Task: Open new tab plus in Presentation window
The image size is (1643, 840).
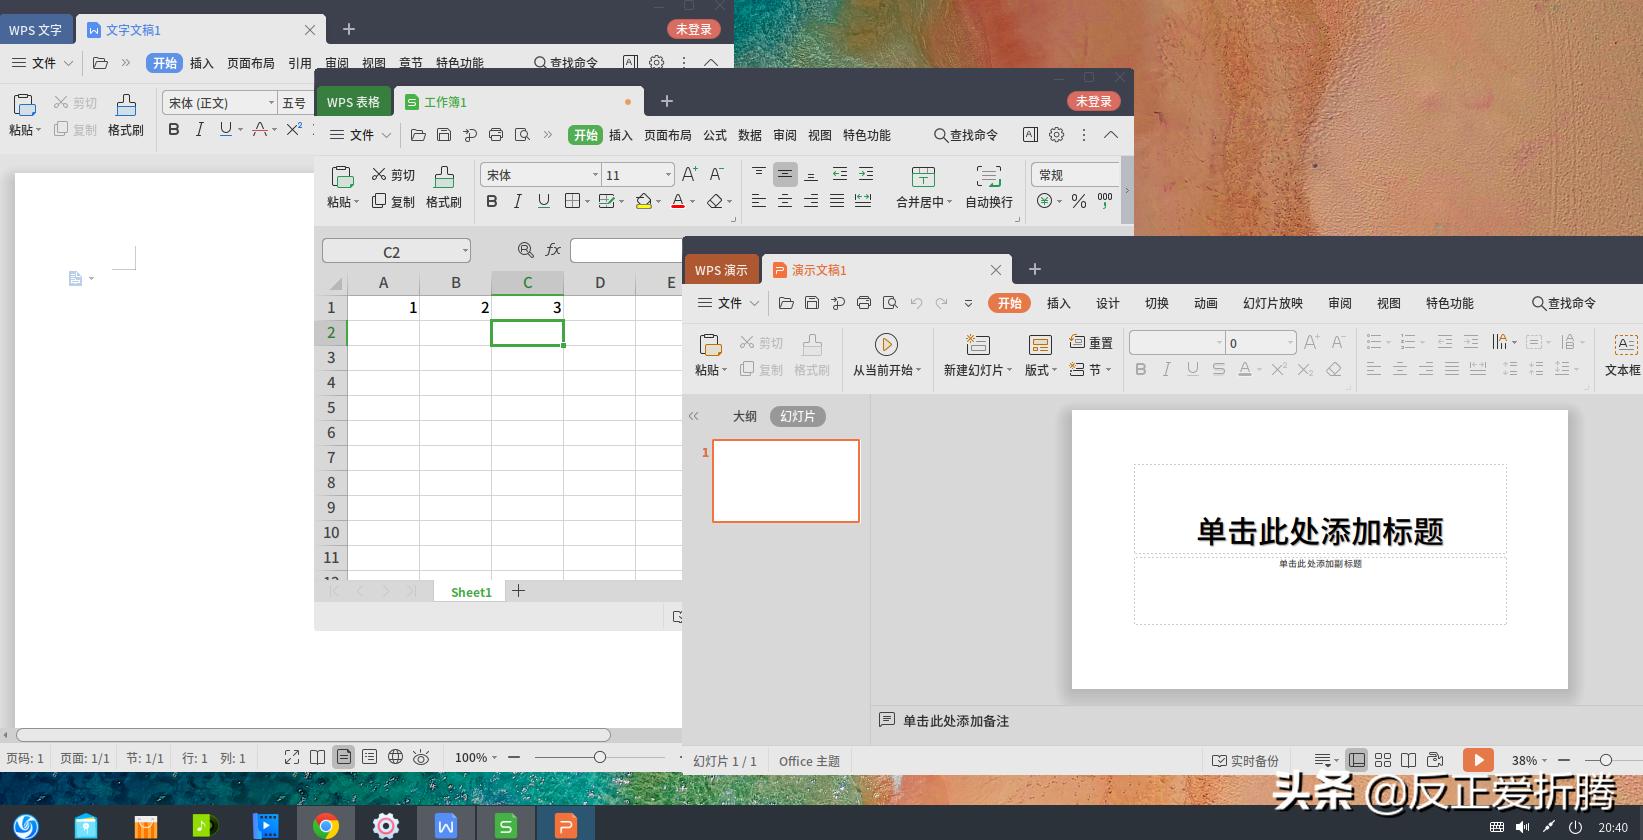Action: click(1035, 269)
